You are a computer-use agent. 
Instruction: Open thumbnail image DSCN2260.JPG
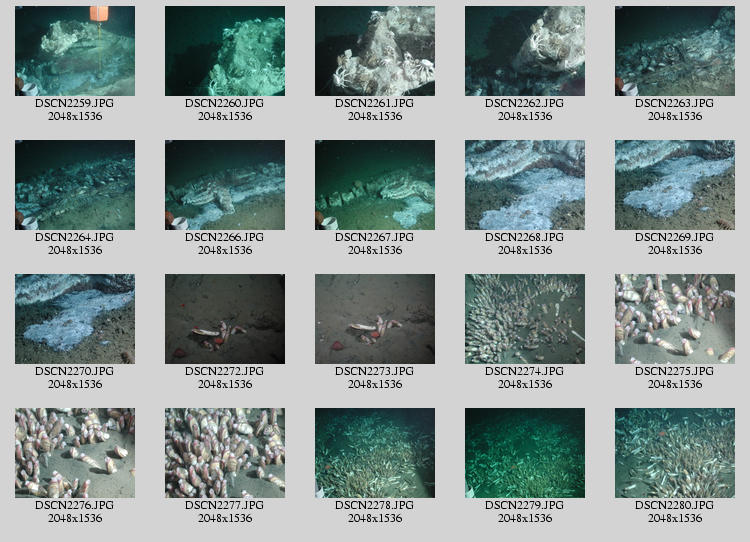[x=225, y=51]
